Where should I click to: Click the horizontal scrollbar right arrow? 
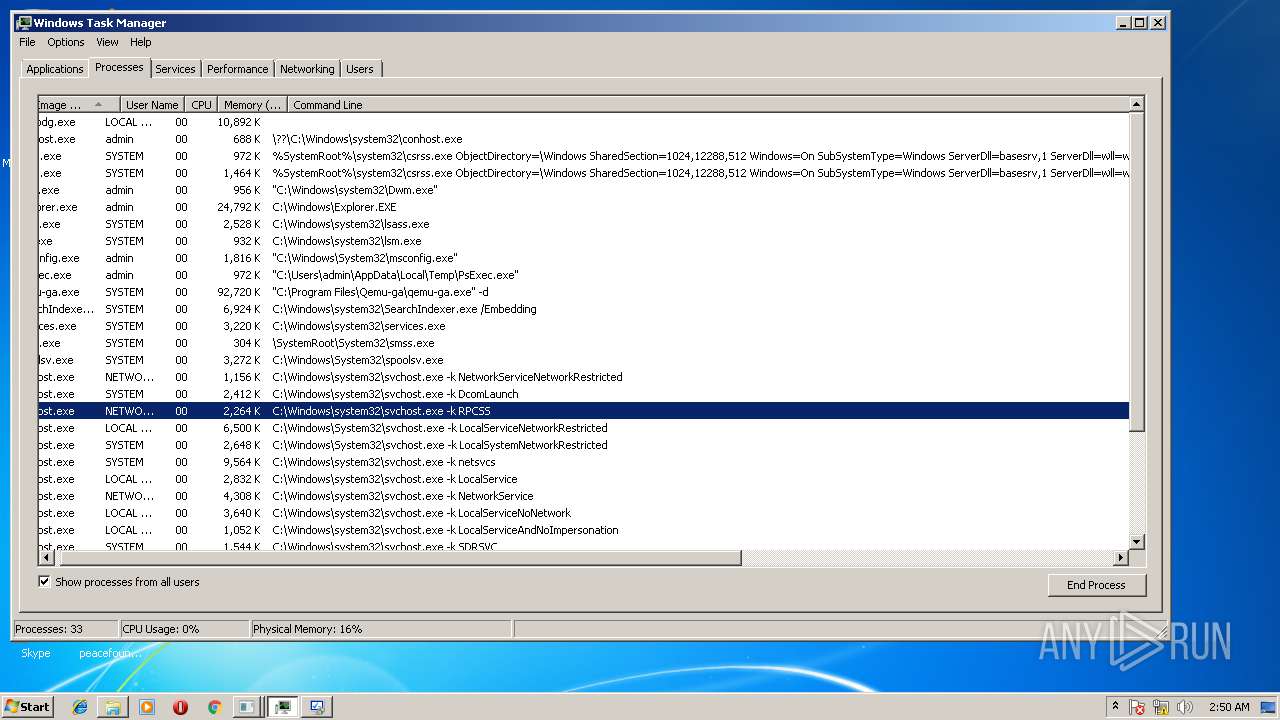click(x=1120, y=558)
